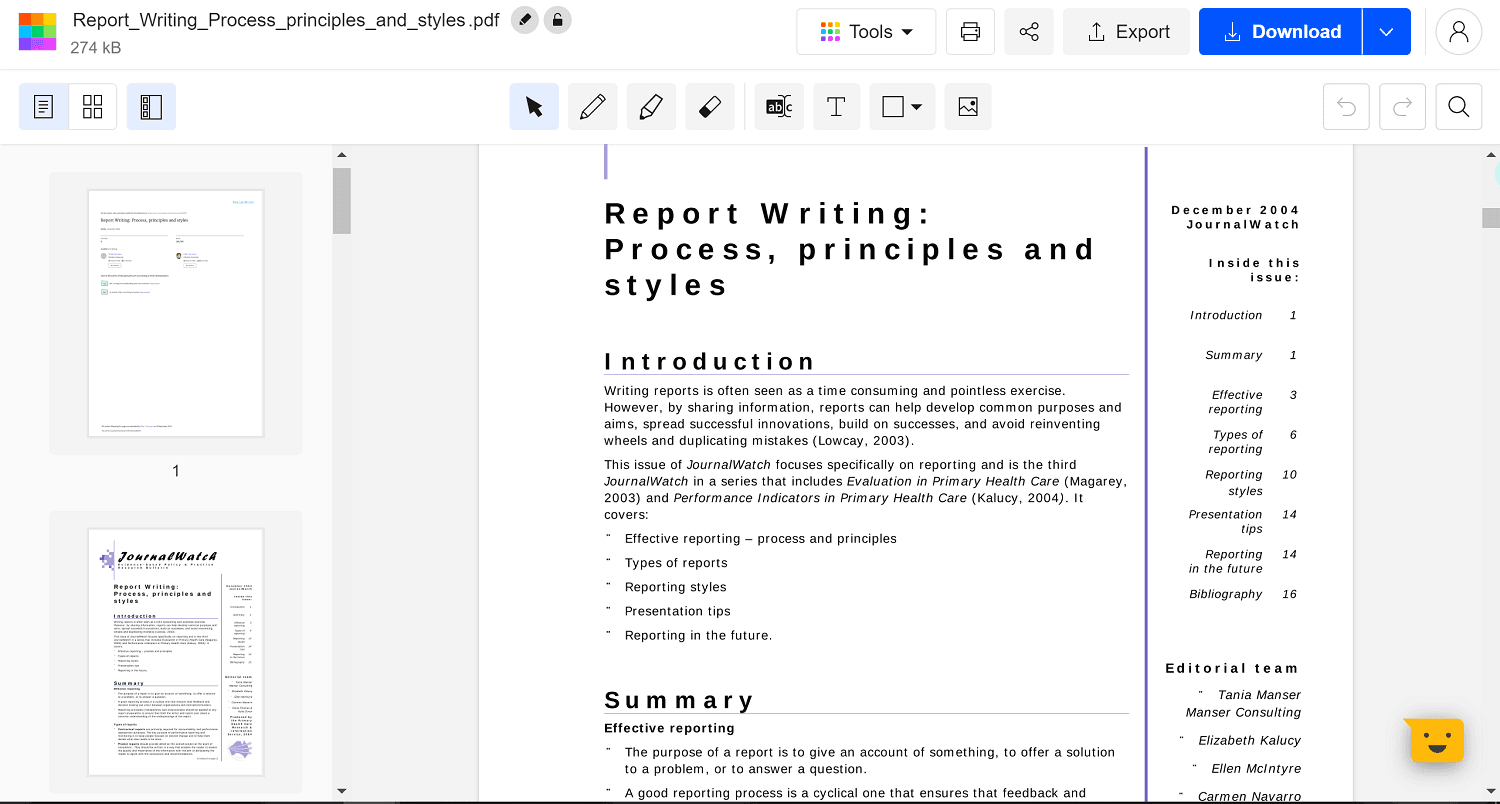Click document scrollbar up arrow
Screen dimensions: 1500x804
coord(1491,155)
